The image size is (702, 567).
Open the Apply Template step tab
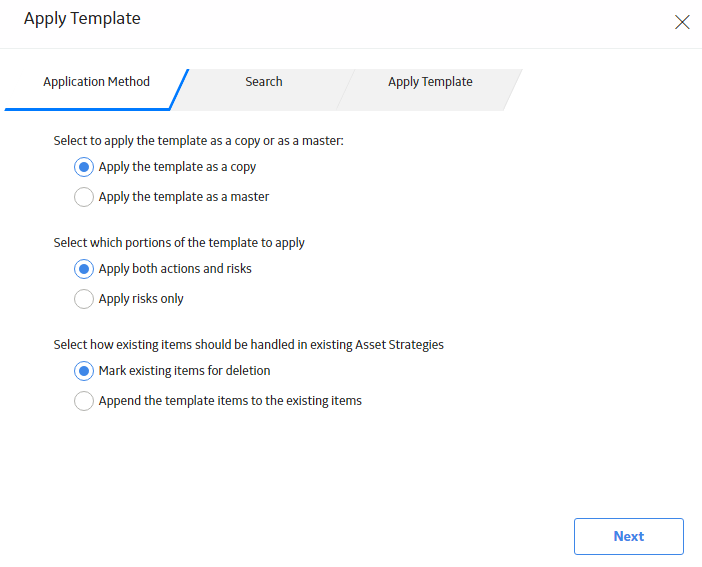click(430, 82)
